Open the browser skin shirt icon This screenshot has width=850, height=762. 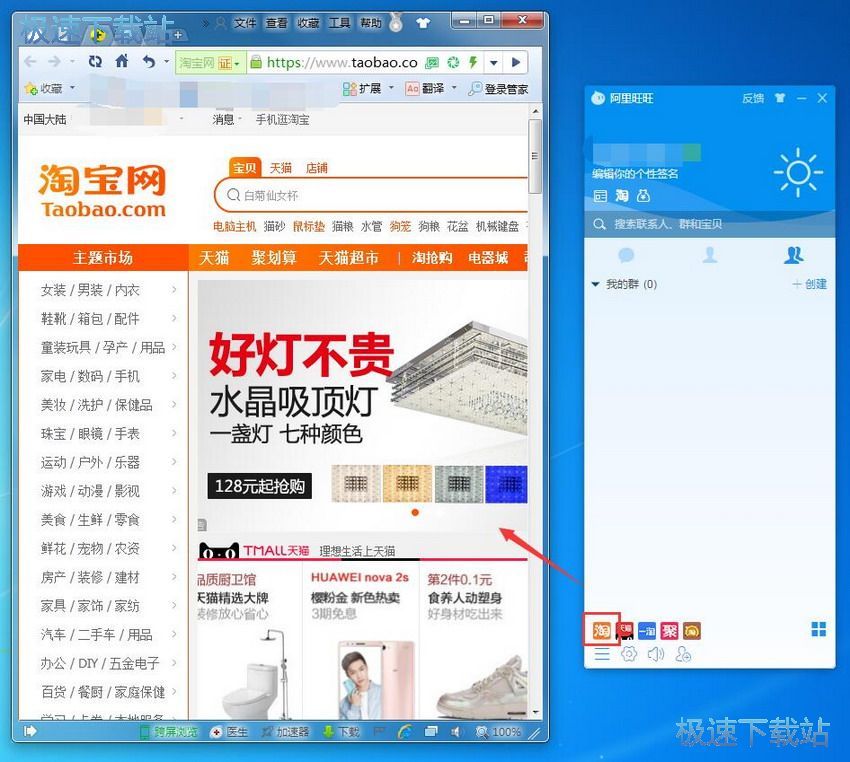pos(423,23)
